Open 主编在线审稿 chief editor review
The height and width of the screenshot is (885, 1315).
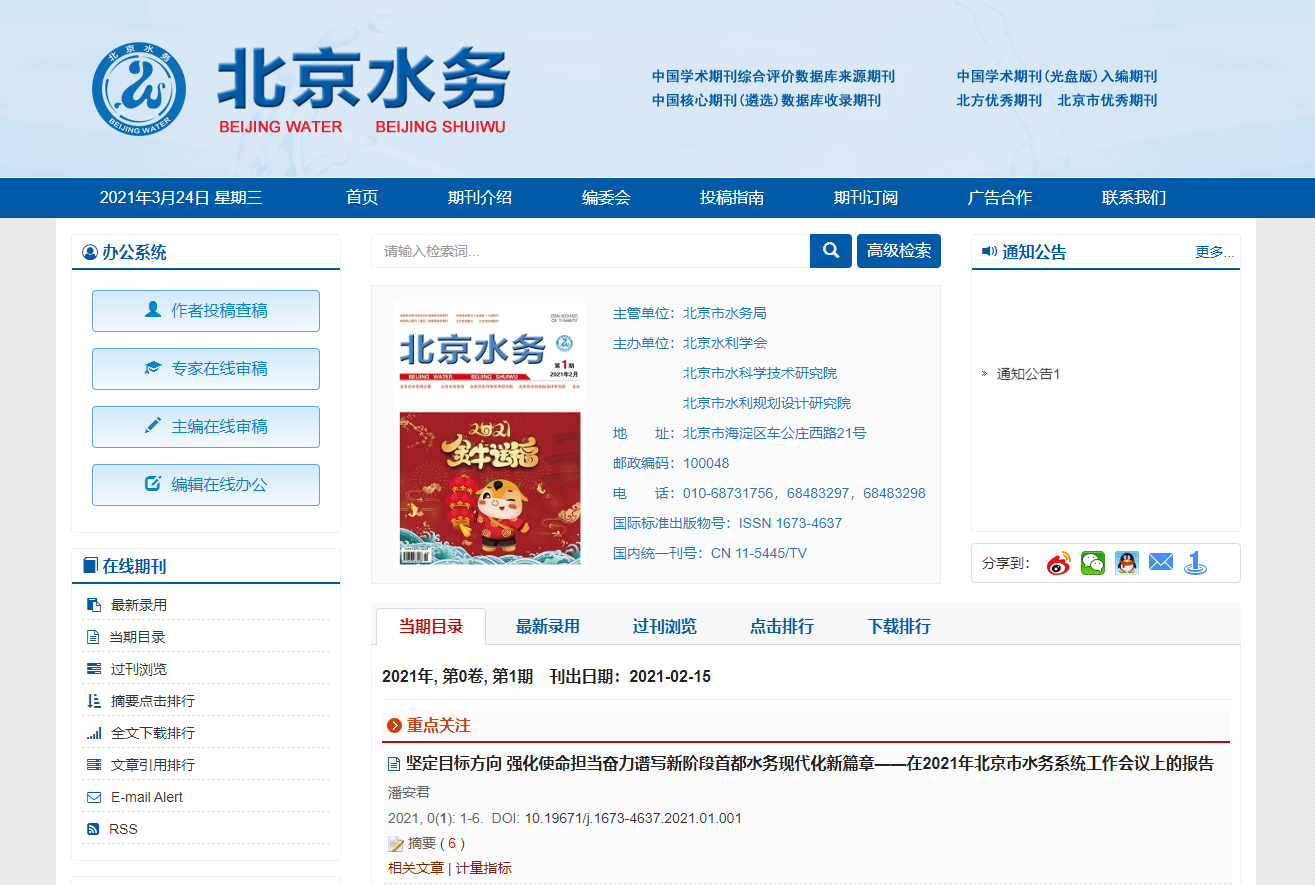point(206,427)
